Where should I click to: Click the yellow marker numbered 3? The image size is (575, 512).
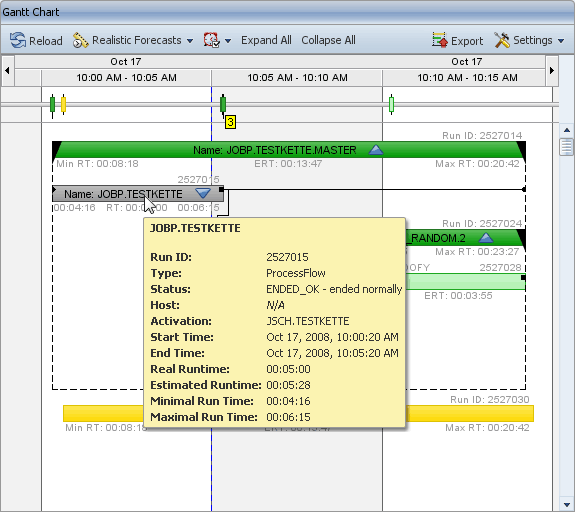tap(230, 122)
